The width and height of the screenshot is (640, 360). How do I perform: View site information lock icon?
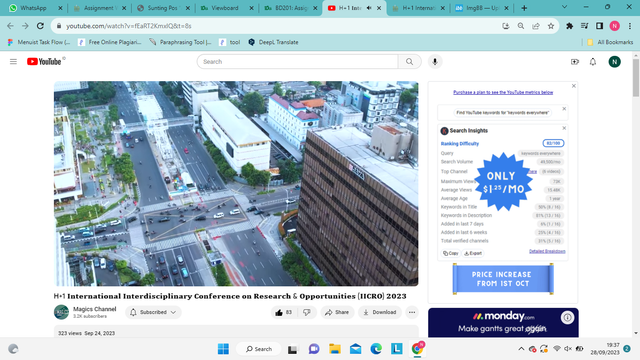tap(59, 26)
